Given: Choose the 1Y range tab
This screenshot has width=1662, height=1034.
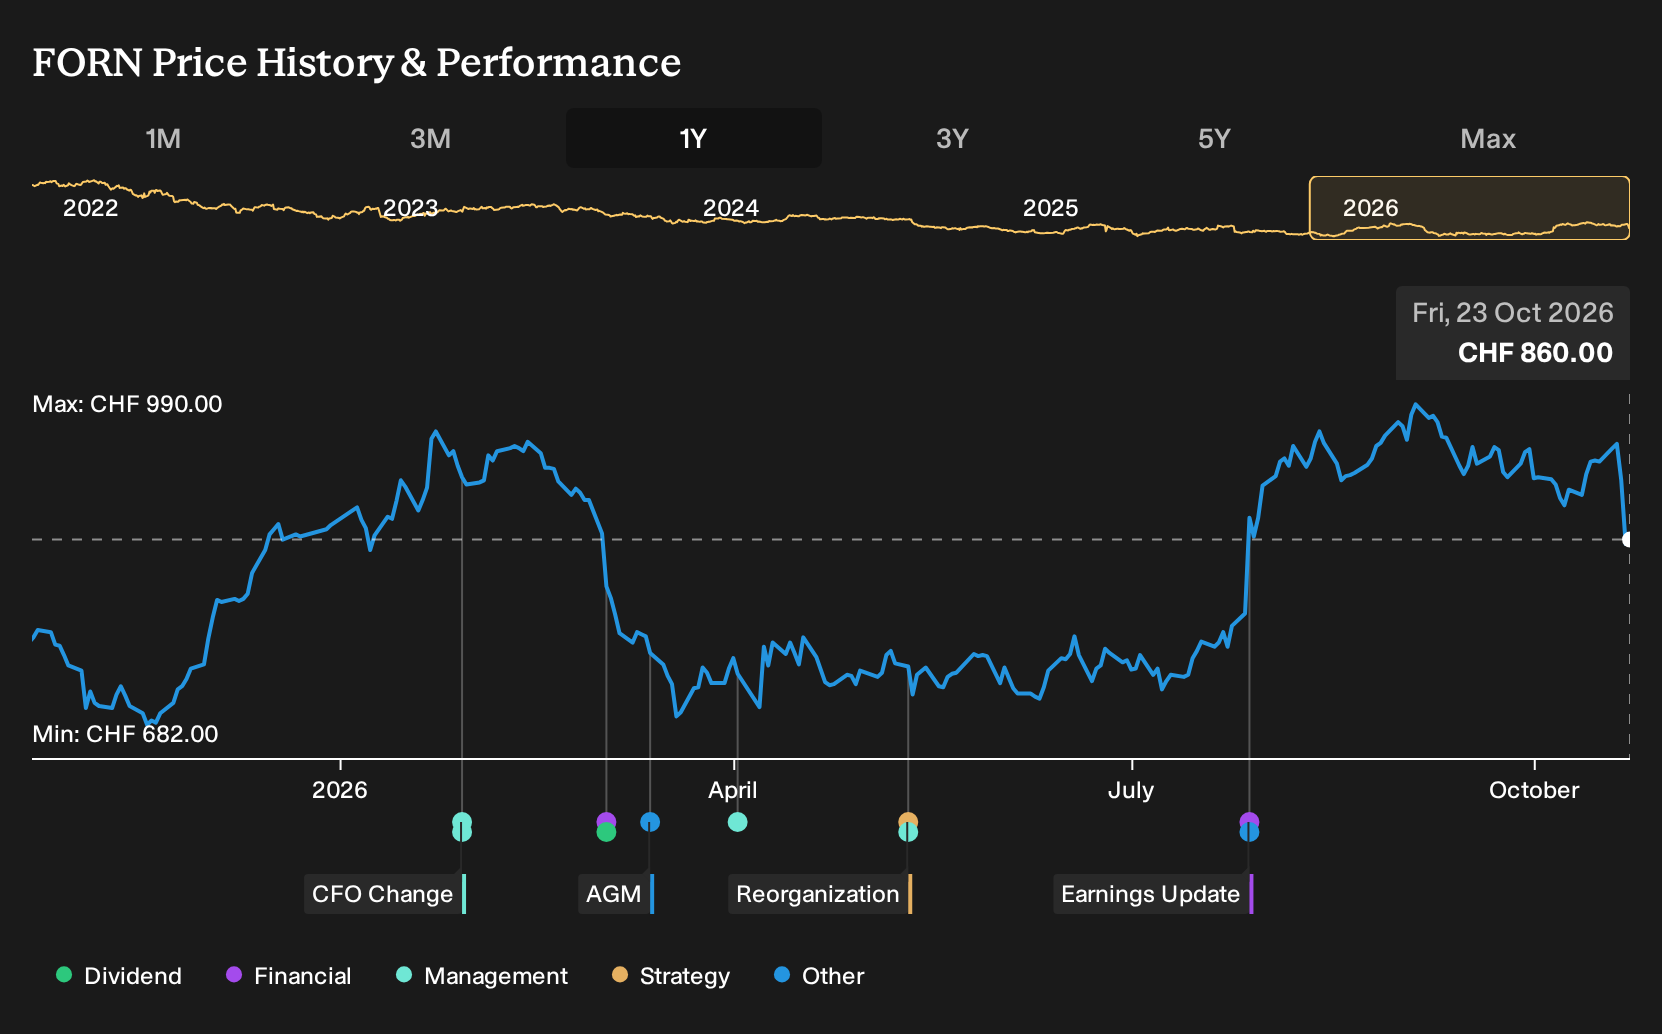Looking at the screenshot, I should pyautogui.click(x=694, y=138).
